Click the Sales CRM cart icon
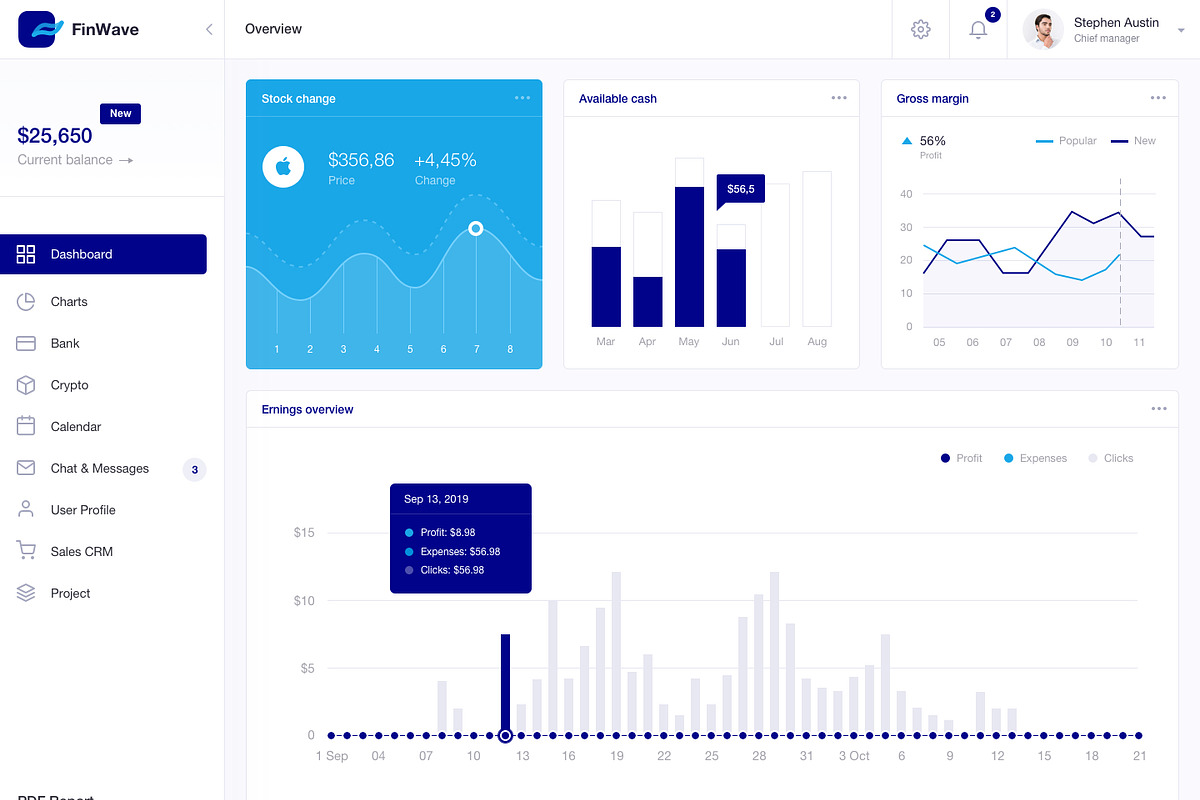The width and height of the screenshot is (1200, 800). point(26,550)
